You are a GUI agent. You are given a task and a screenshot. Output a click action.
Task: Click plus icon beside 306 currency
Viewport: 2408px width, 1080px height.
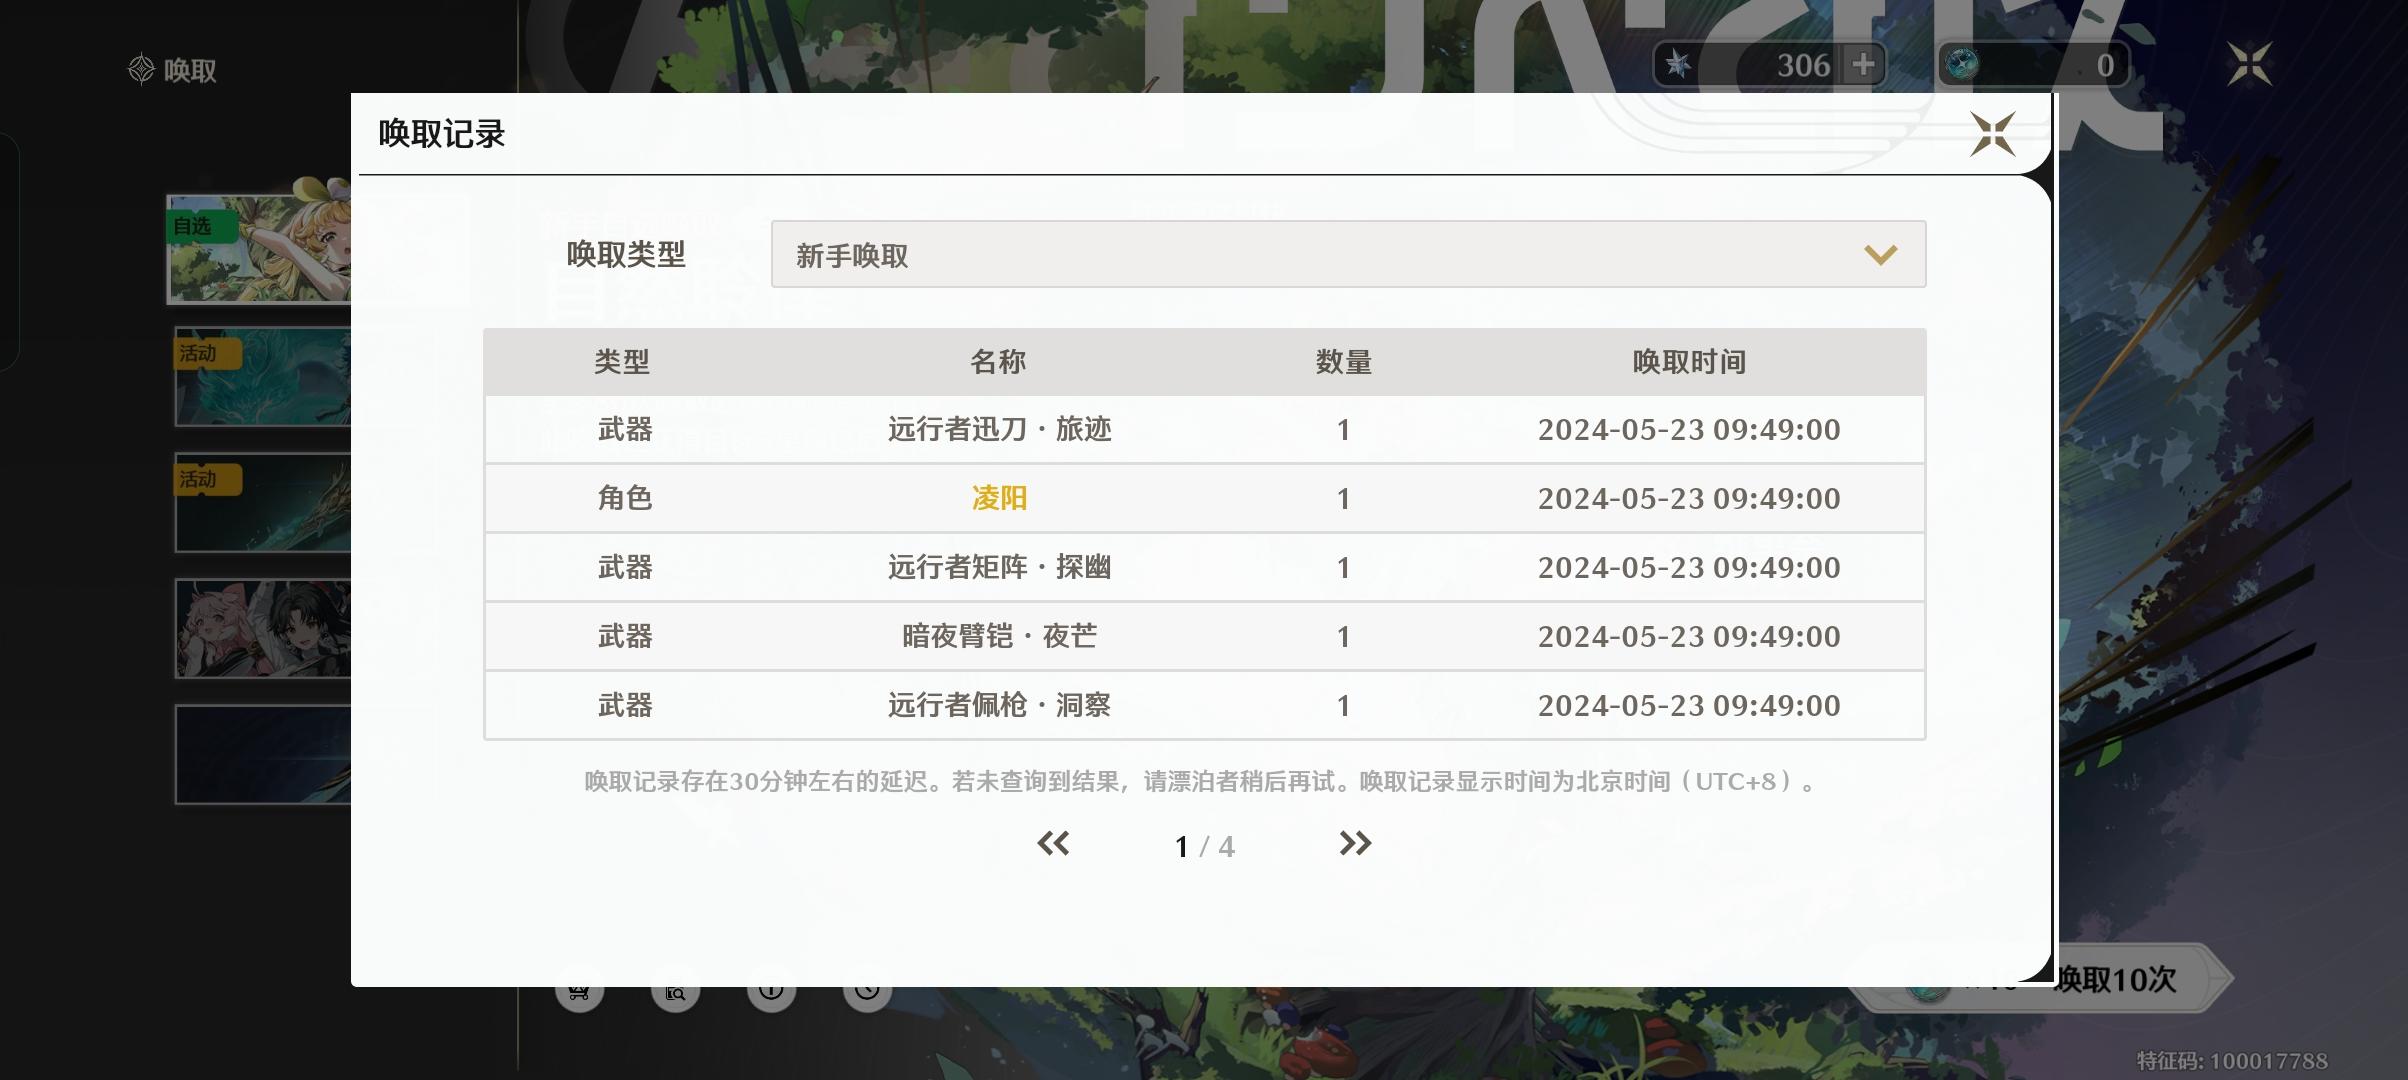coord(1863,65)
